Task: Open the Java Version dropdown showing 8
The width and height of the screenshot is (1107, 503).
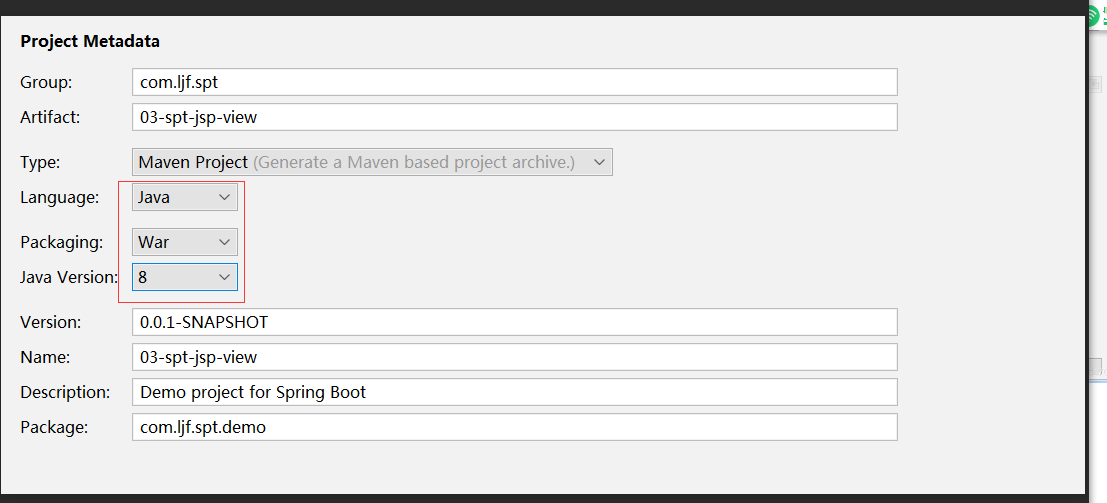Action: (x=185, y=278)
